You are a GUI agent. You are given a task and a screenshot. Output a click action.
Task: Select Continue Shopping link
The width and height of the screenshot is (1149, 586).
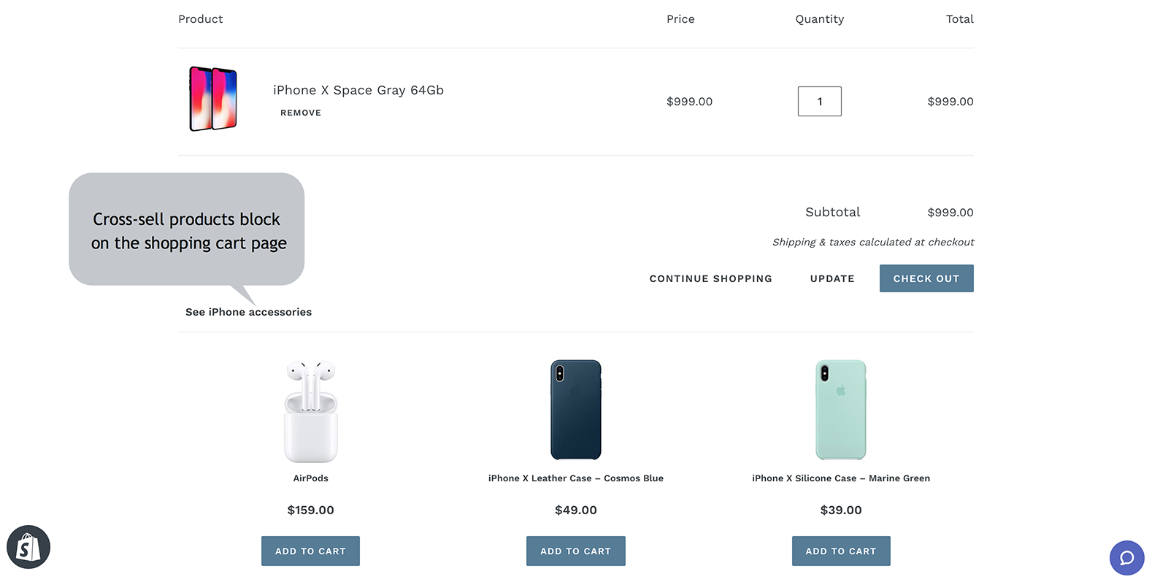click(x=711, y=279)
